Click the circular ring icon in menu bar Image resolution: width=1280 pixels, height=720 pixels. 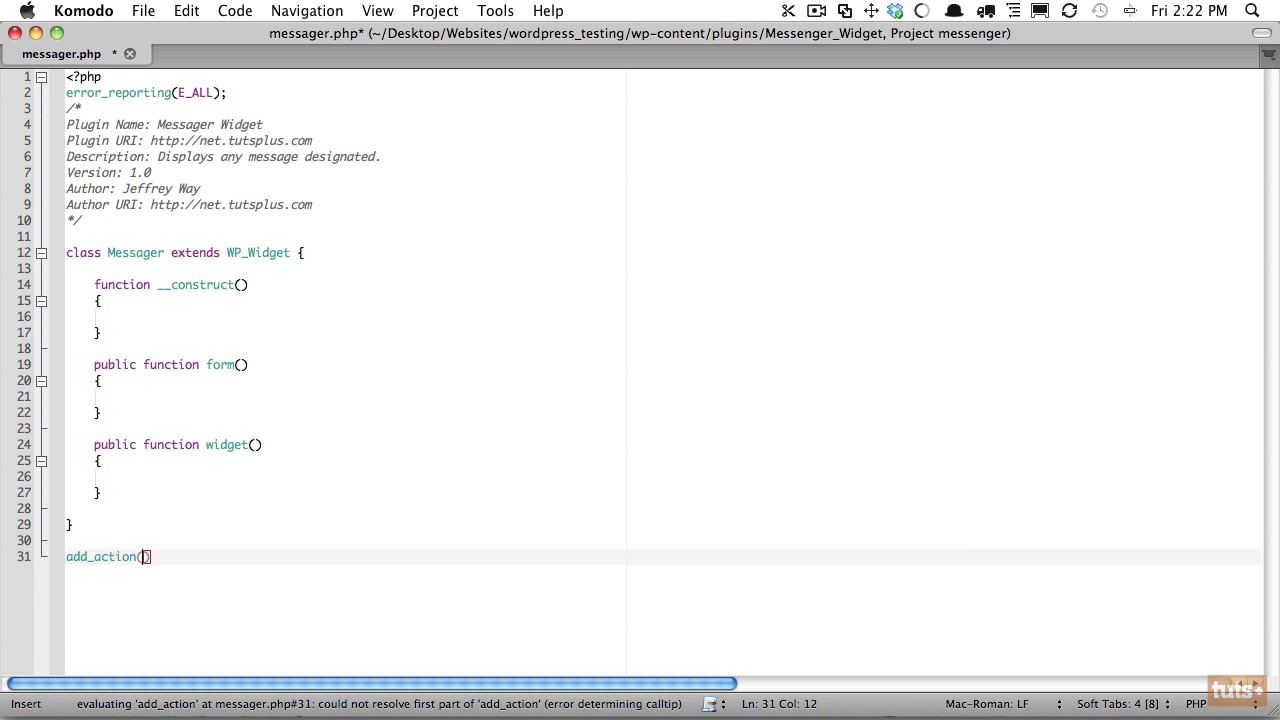tap(922, 11)
